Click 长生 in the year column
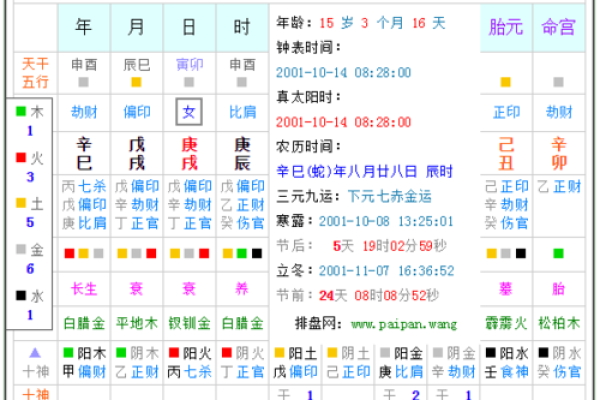 coord(84,289)
